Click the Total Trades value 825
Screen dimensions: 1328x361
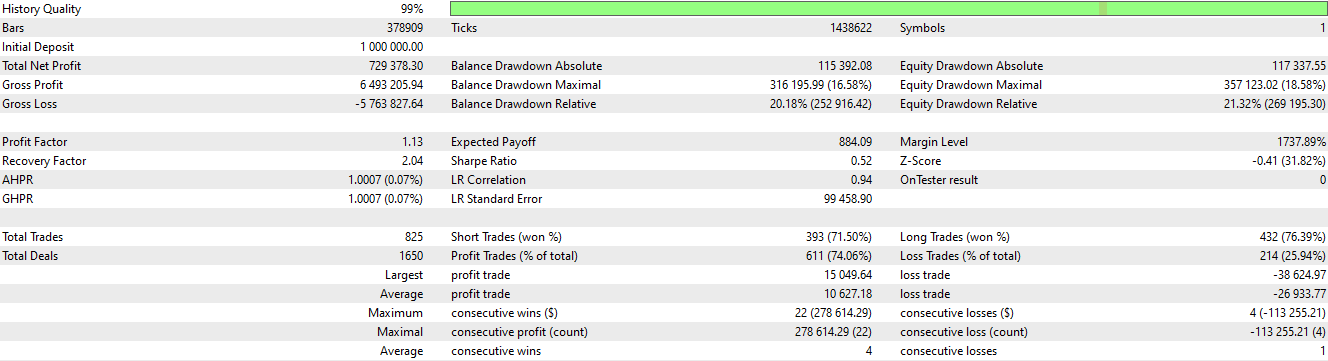coord(414,237)
